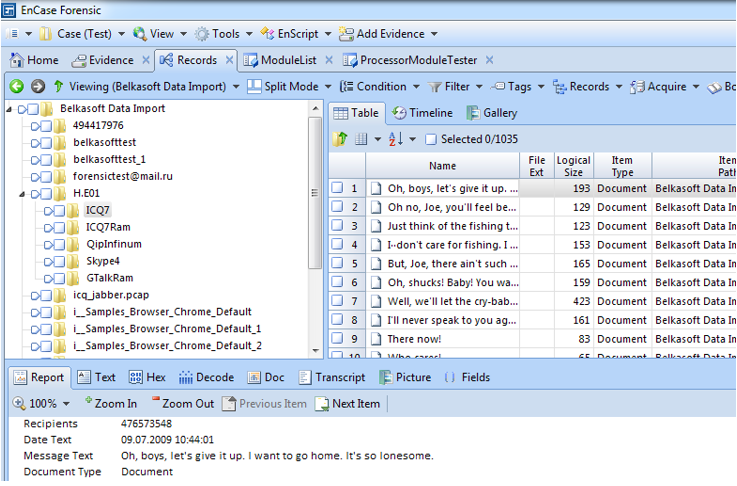
Task: Select row 'Oh no, Joe, you'll feel be...'
Action: [x=451, y=207]
